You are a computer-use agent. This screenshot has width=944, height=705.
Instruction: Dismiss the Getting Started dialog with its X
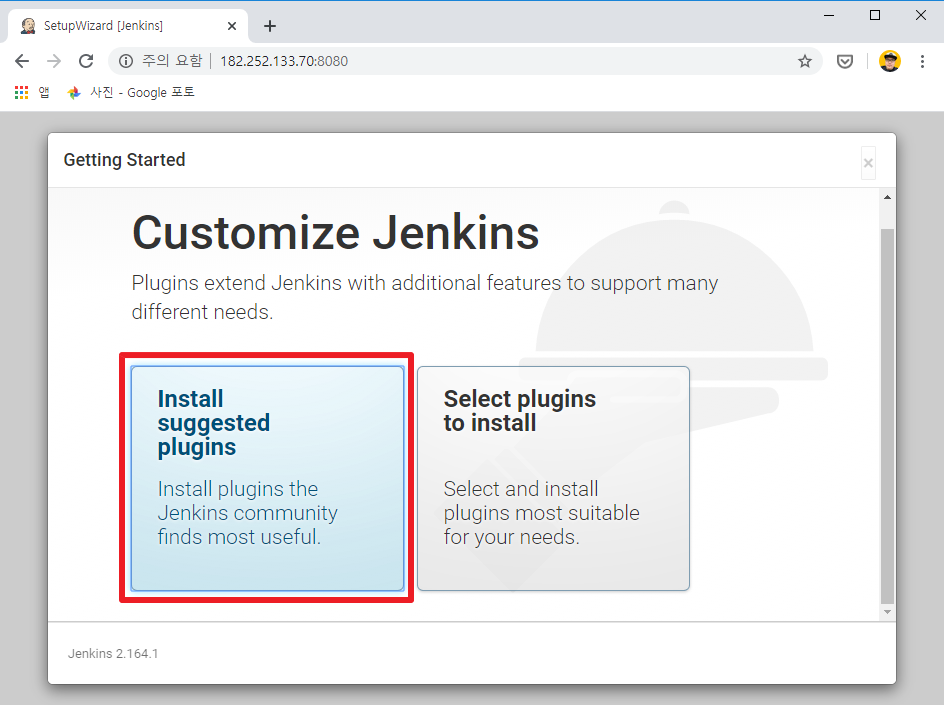[868, 162]
